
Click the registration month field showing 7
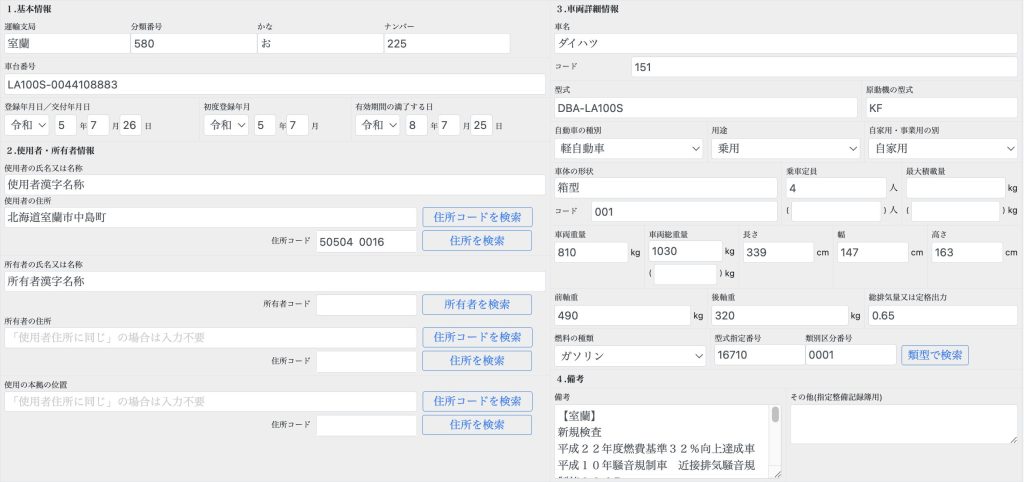(x=98, y=125)
